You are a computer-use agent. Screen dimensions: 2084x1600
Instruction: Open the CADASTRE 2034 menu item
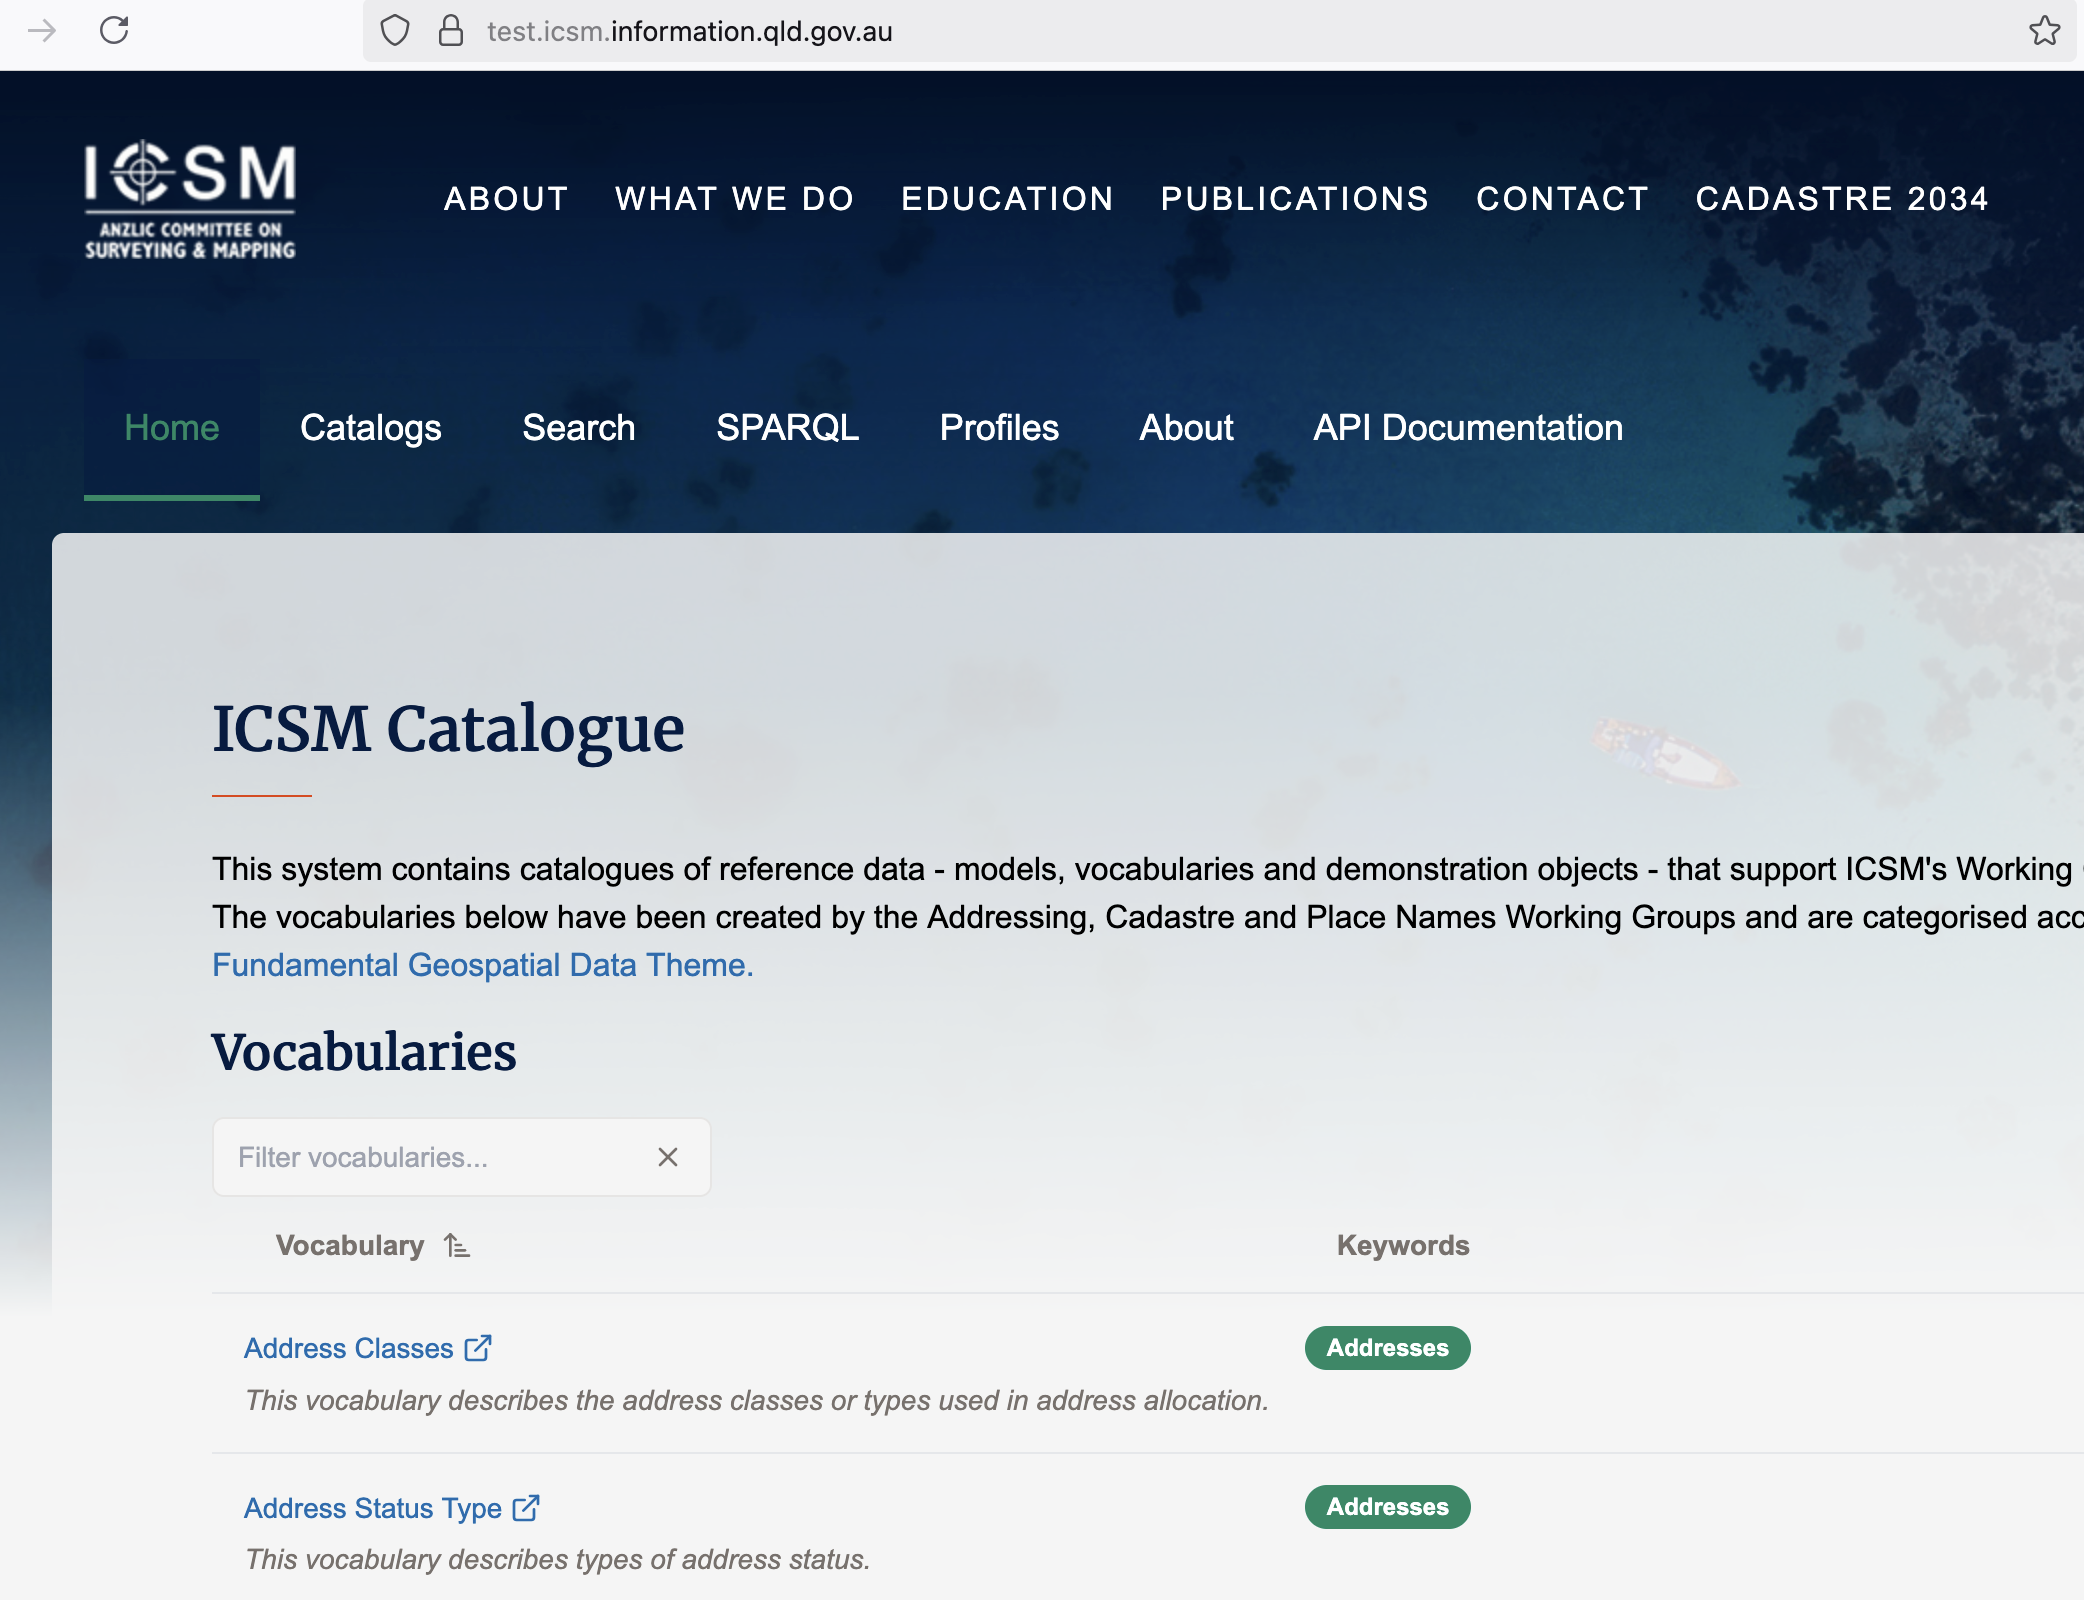coord(1842,199)
